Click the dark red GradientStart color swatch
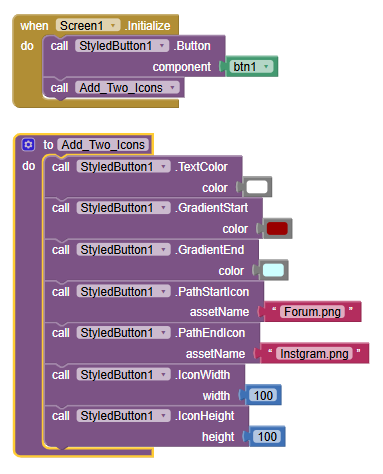383x474 pixels. click(x=277, y=229)
